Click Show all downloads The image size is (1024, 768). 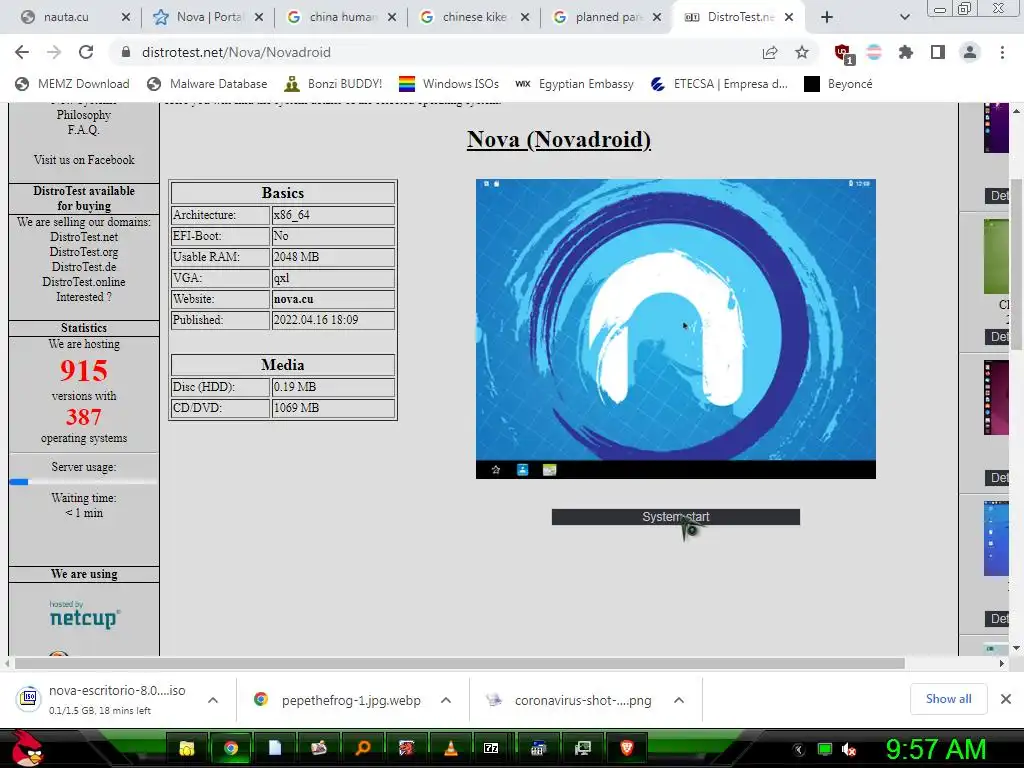point(948,699)
